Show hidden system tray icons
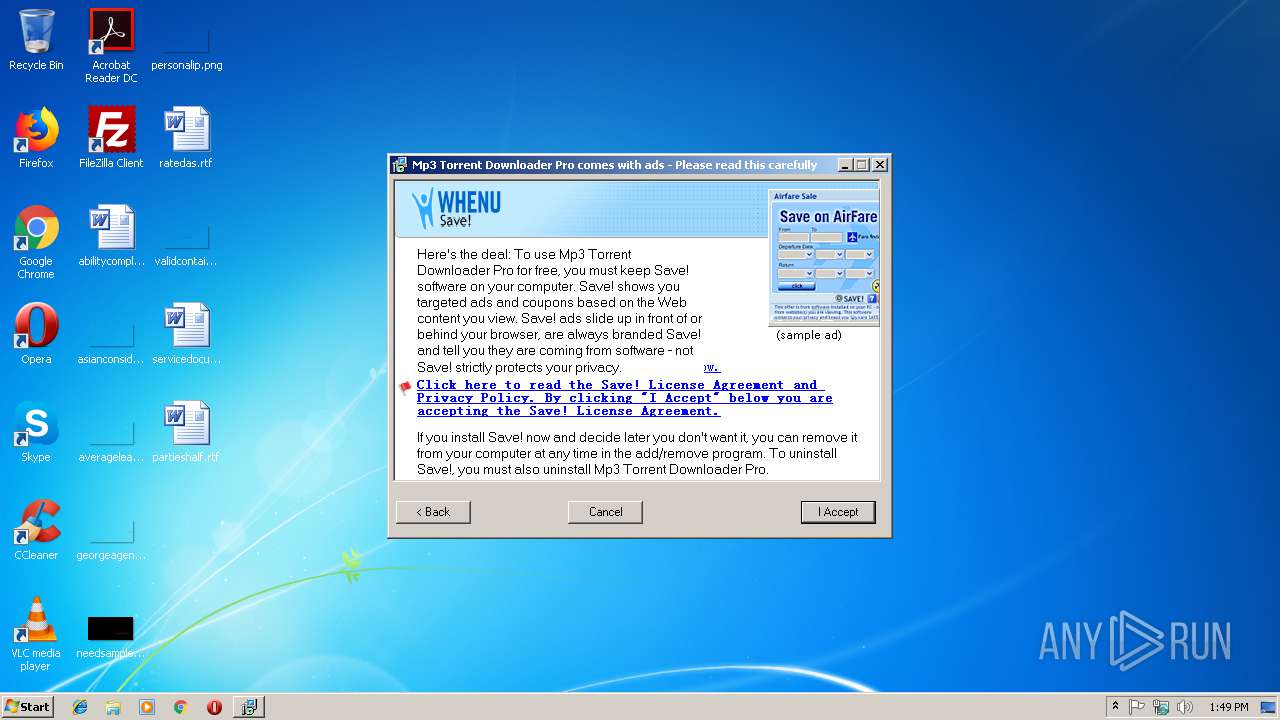 pyautogui.click(x=1116, y=707)
